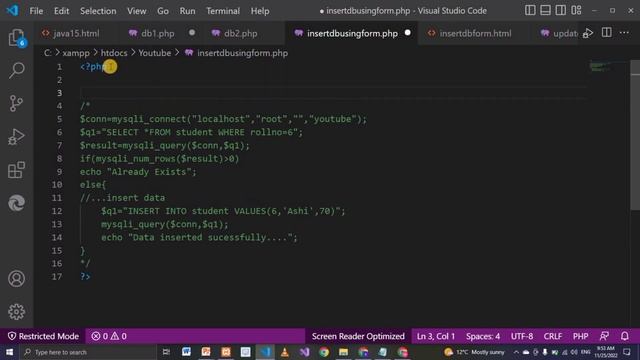Viewport: 640px width, 360px height.
Task: Change encoding via UTF-8
Action: click(x=522, y=336)
